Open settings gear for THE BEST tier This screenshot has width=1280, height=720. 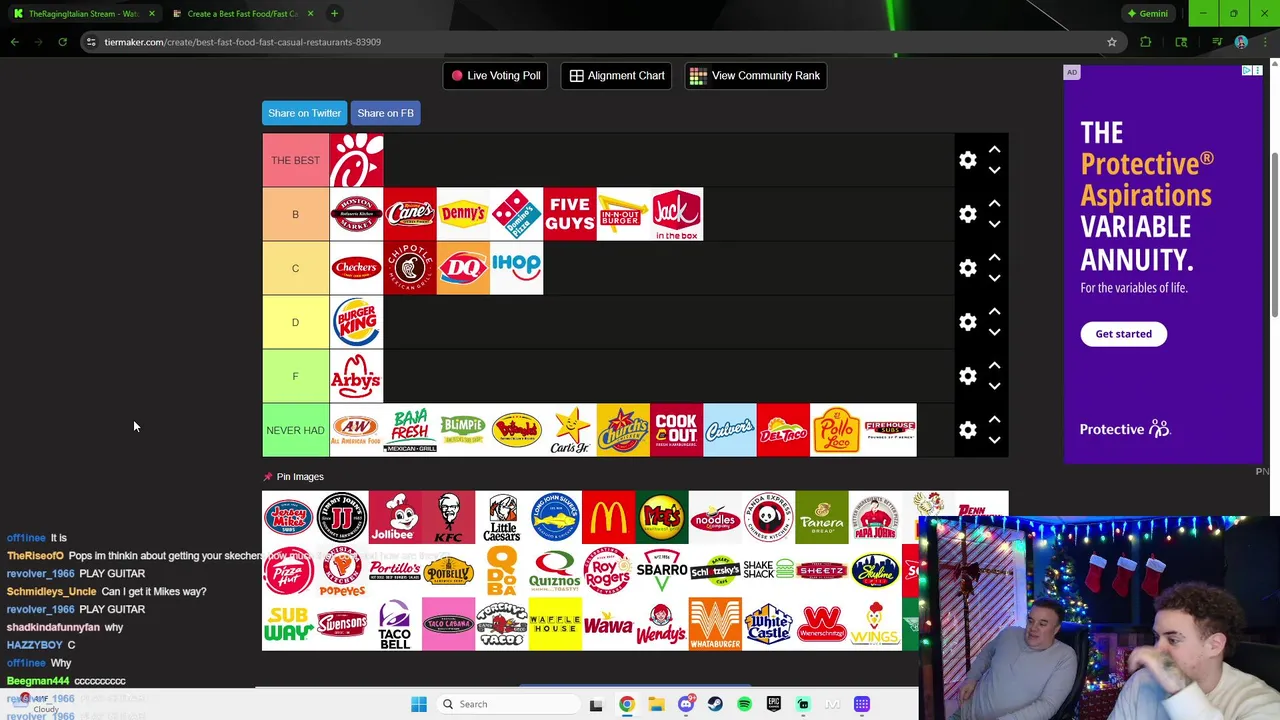point(968,160)
